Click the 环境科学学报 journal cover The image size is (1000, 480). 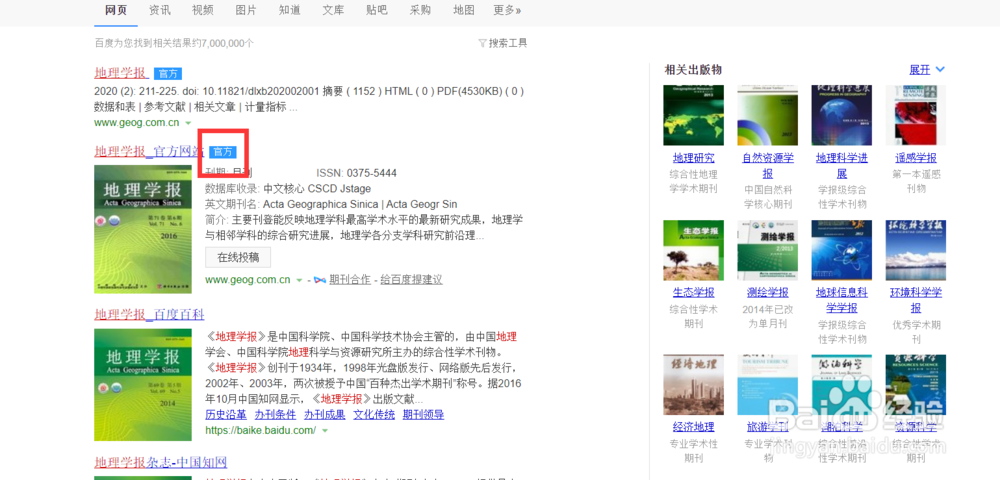coord(916,251)
